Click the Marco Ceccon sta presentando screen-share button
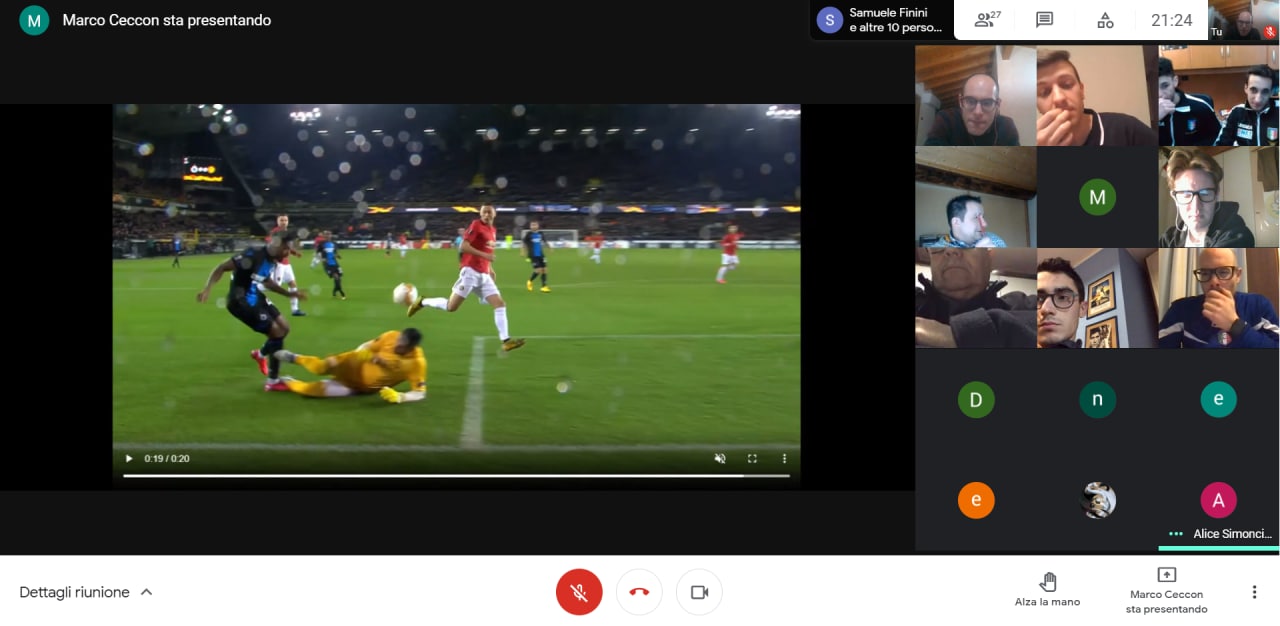The width and height of the screenshot is (1280, 626). point(1166,591)
